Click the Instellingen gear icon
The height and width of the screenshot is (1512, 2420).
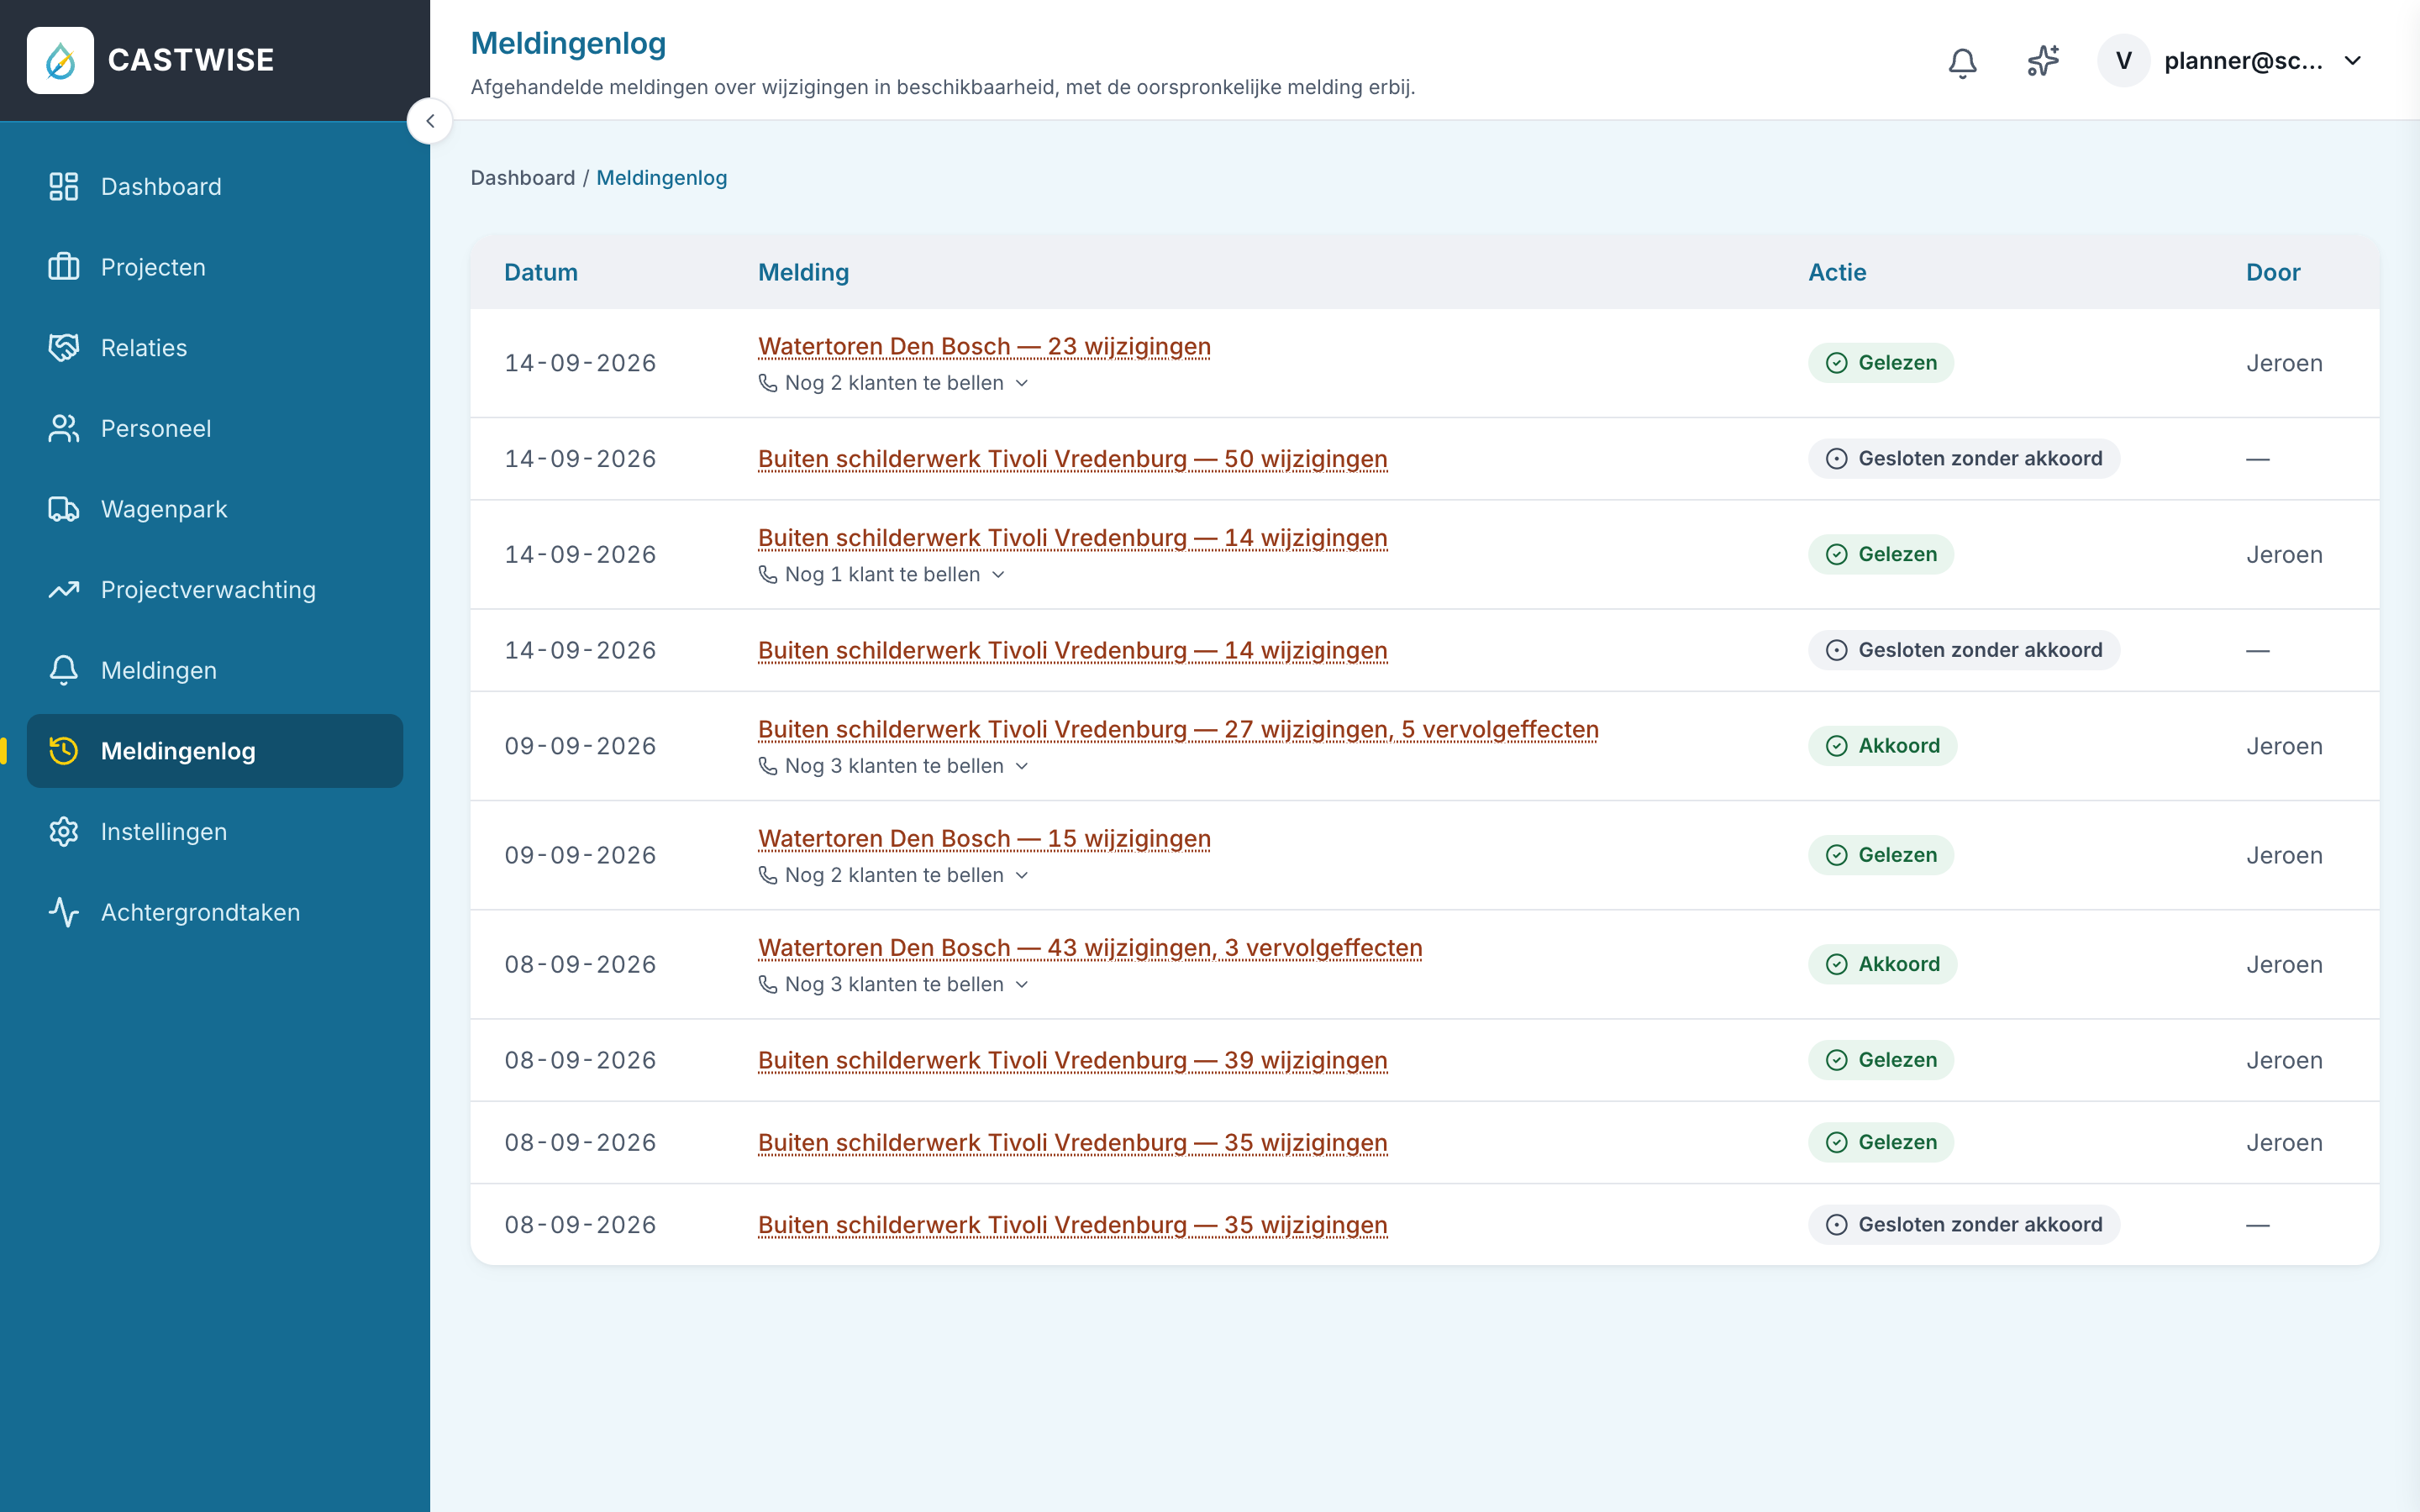point(64,832)
